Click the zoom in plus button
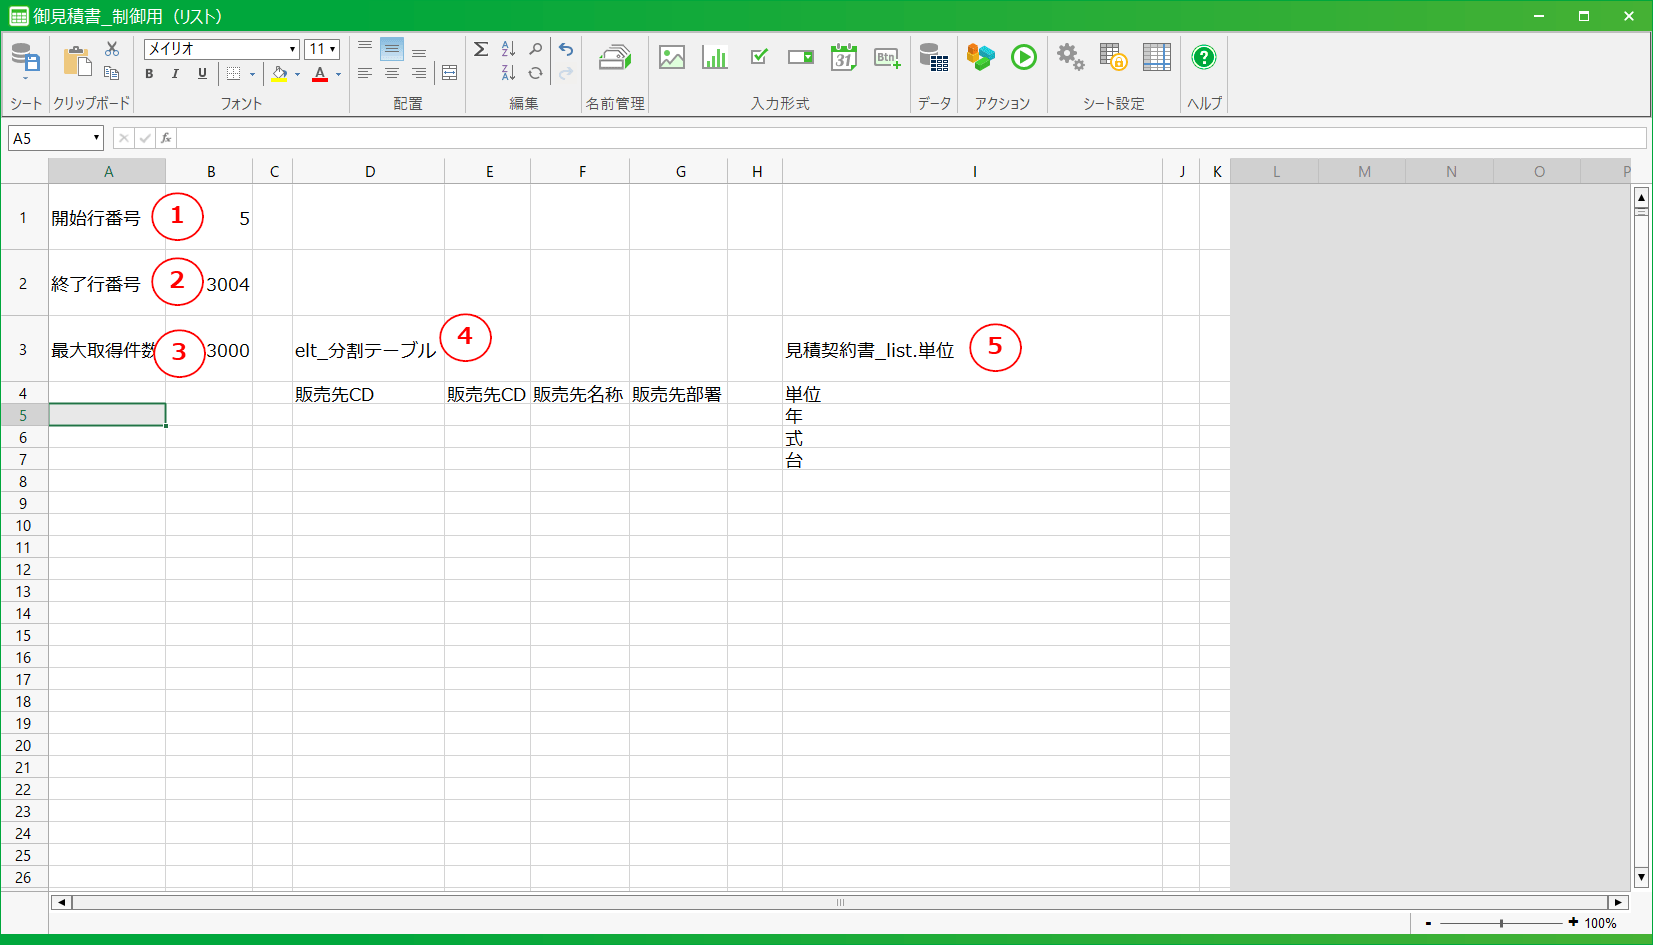Viewport: 1653px width, 945px height. coord(1573,923)
